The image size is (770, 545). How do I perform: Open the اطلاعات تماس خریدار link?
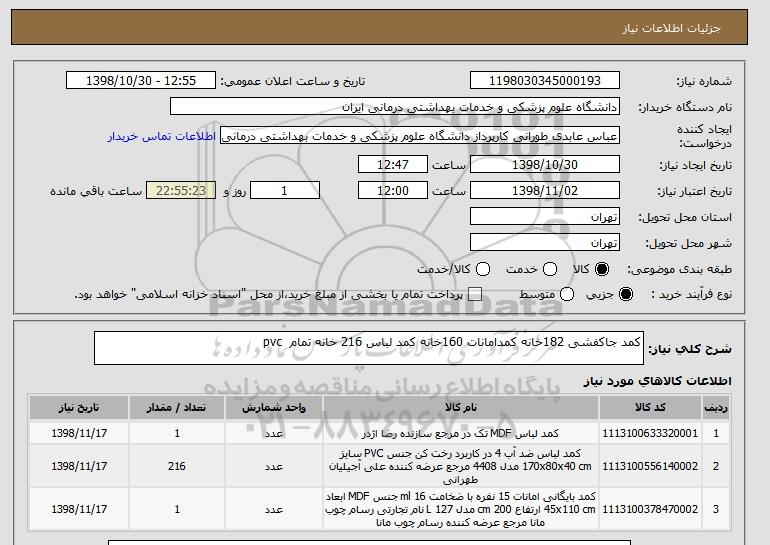[162, 136]
